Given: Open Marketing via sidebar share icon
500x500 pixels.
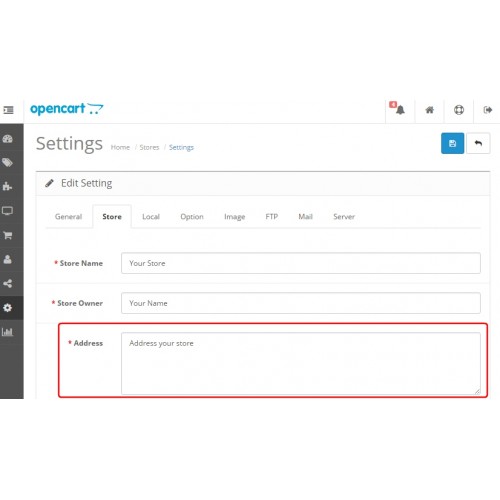Looking at the screenshot, I should pyautogui.click(x=7, y=283).
